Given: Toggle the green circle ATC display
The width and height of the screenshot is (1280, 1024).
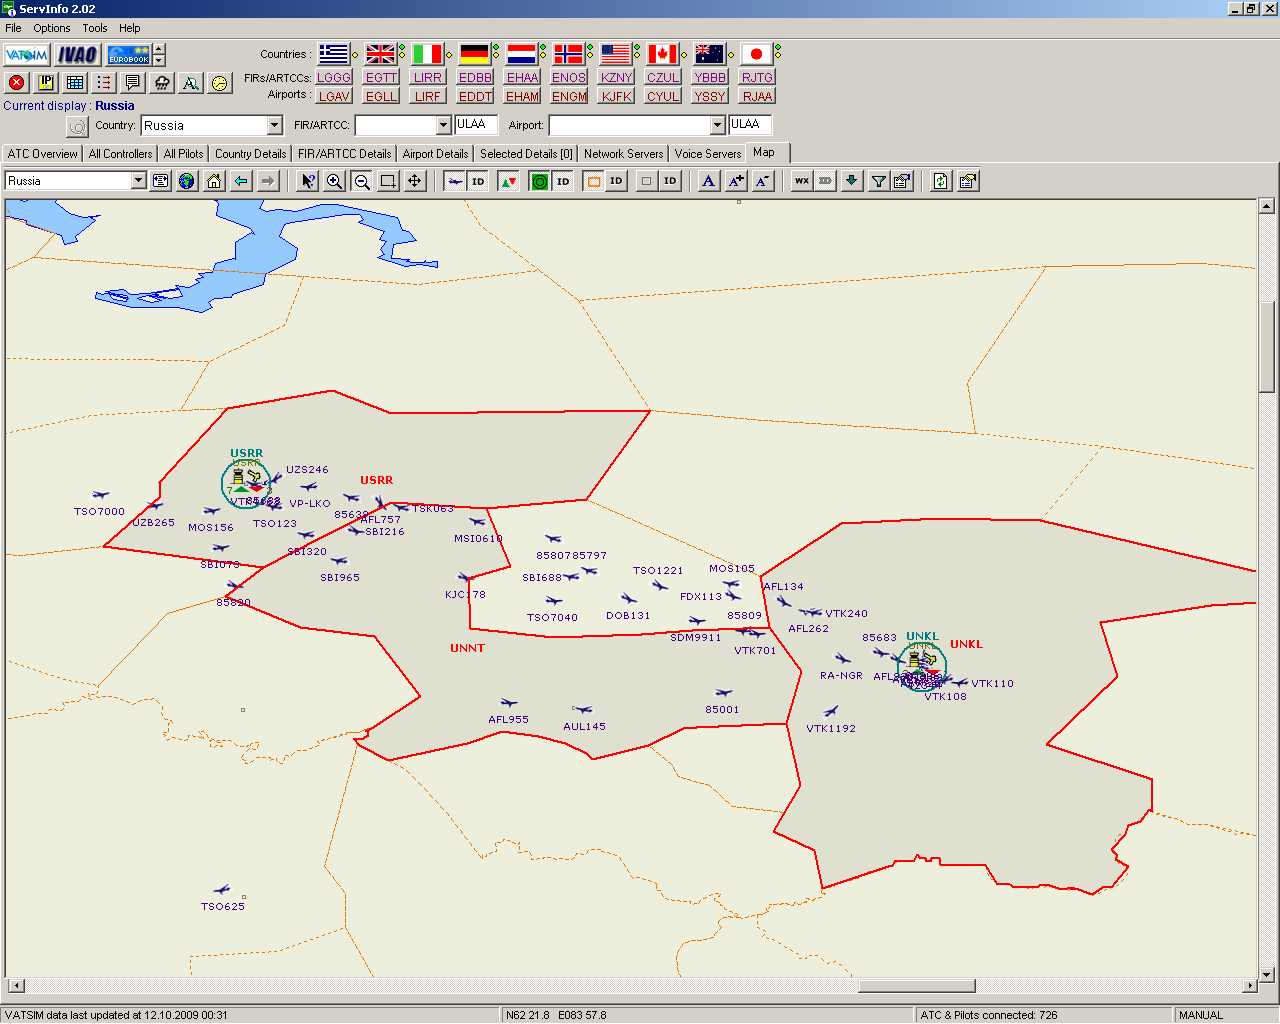Looking at the screenshot, I should click(x=539, y=181).
